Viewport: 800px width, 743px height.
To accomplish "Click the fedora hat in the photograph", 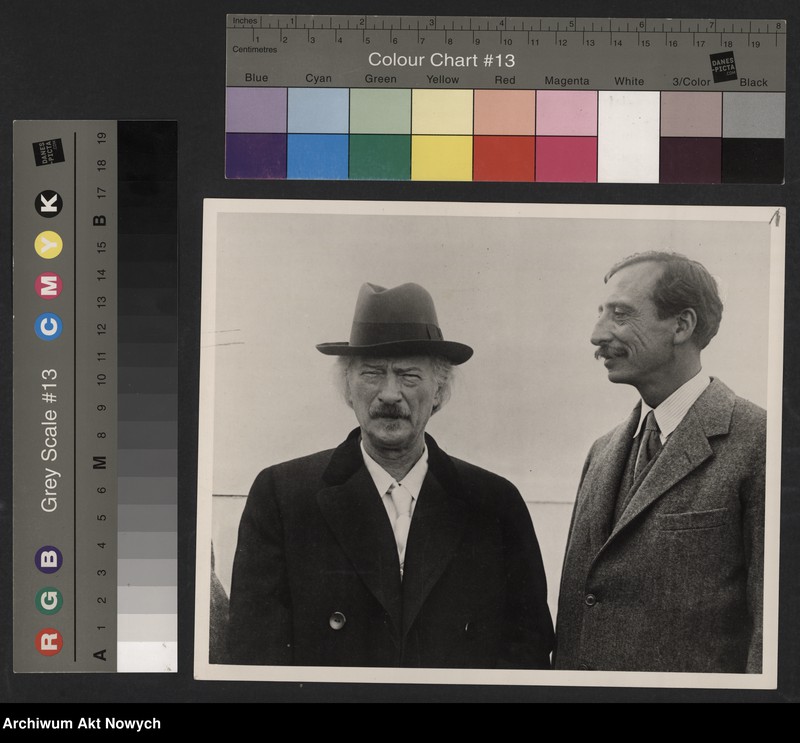I will (x=394, y=323).
